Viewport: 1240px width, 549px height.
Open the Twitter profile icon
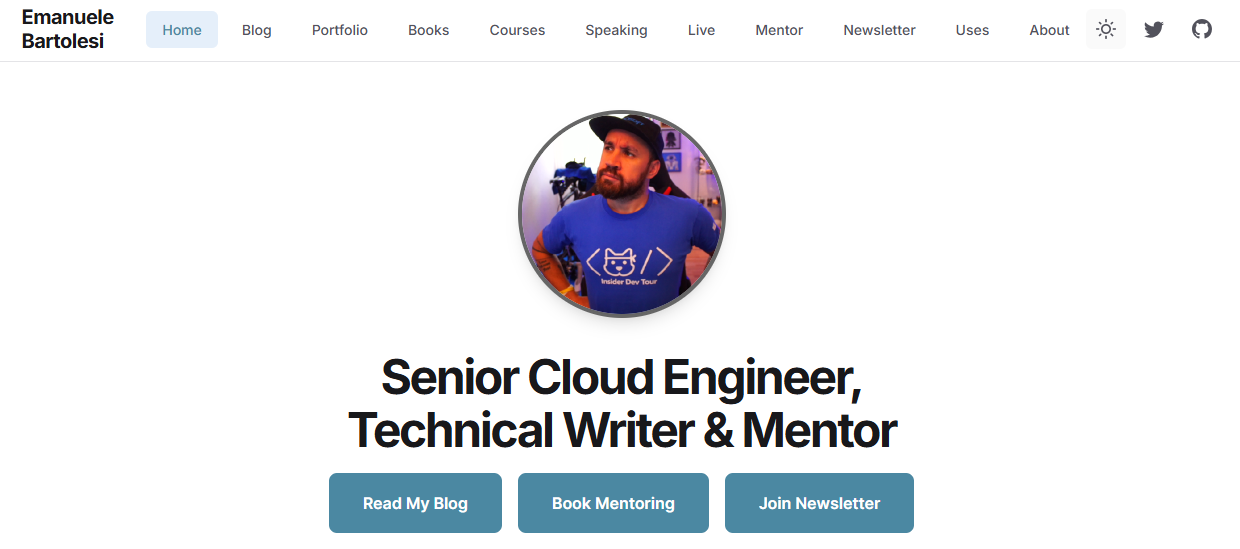1154,30
